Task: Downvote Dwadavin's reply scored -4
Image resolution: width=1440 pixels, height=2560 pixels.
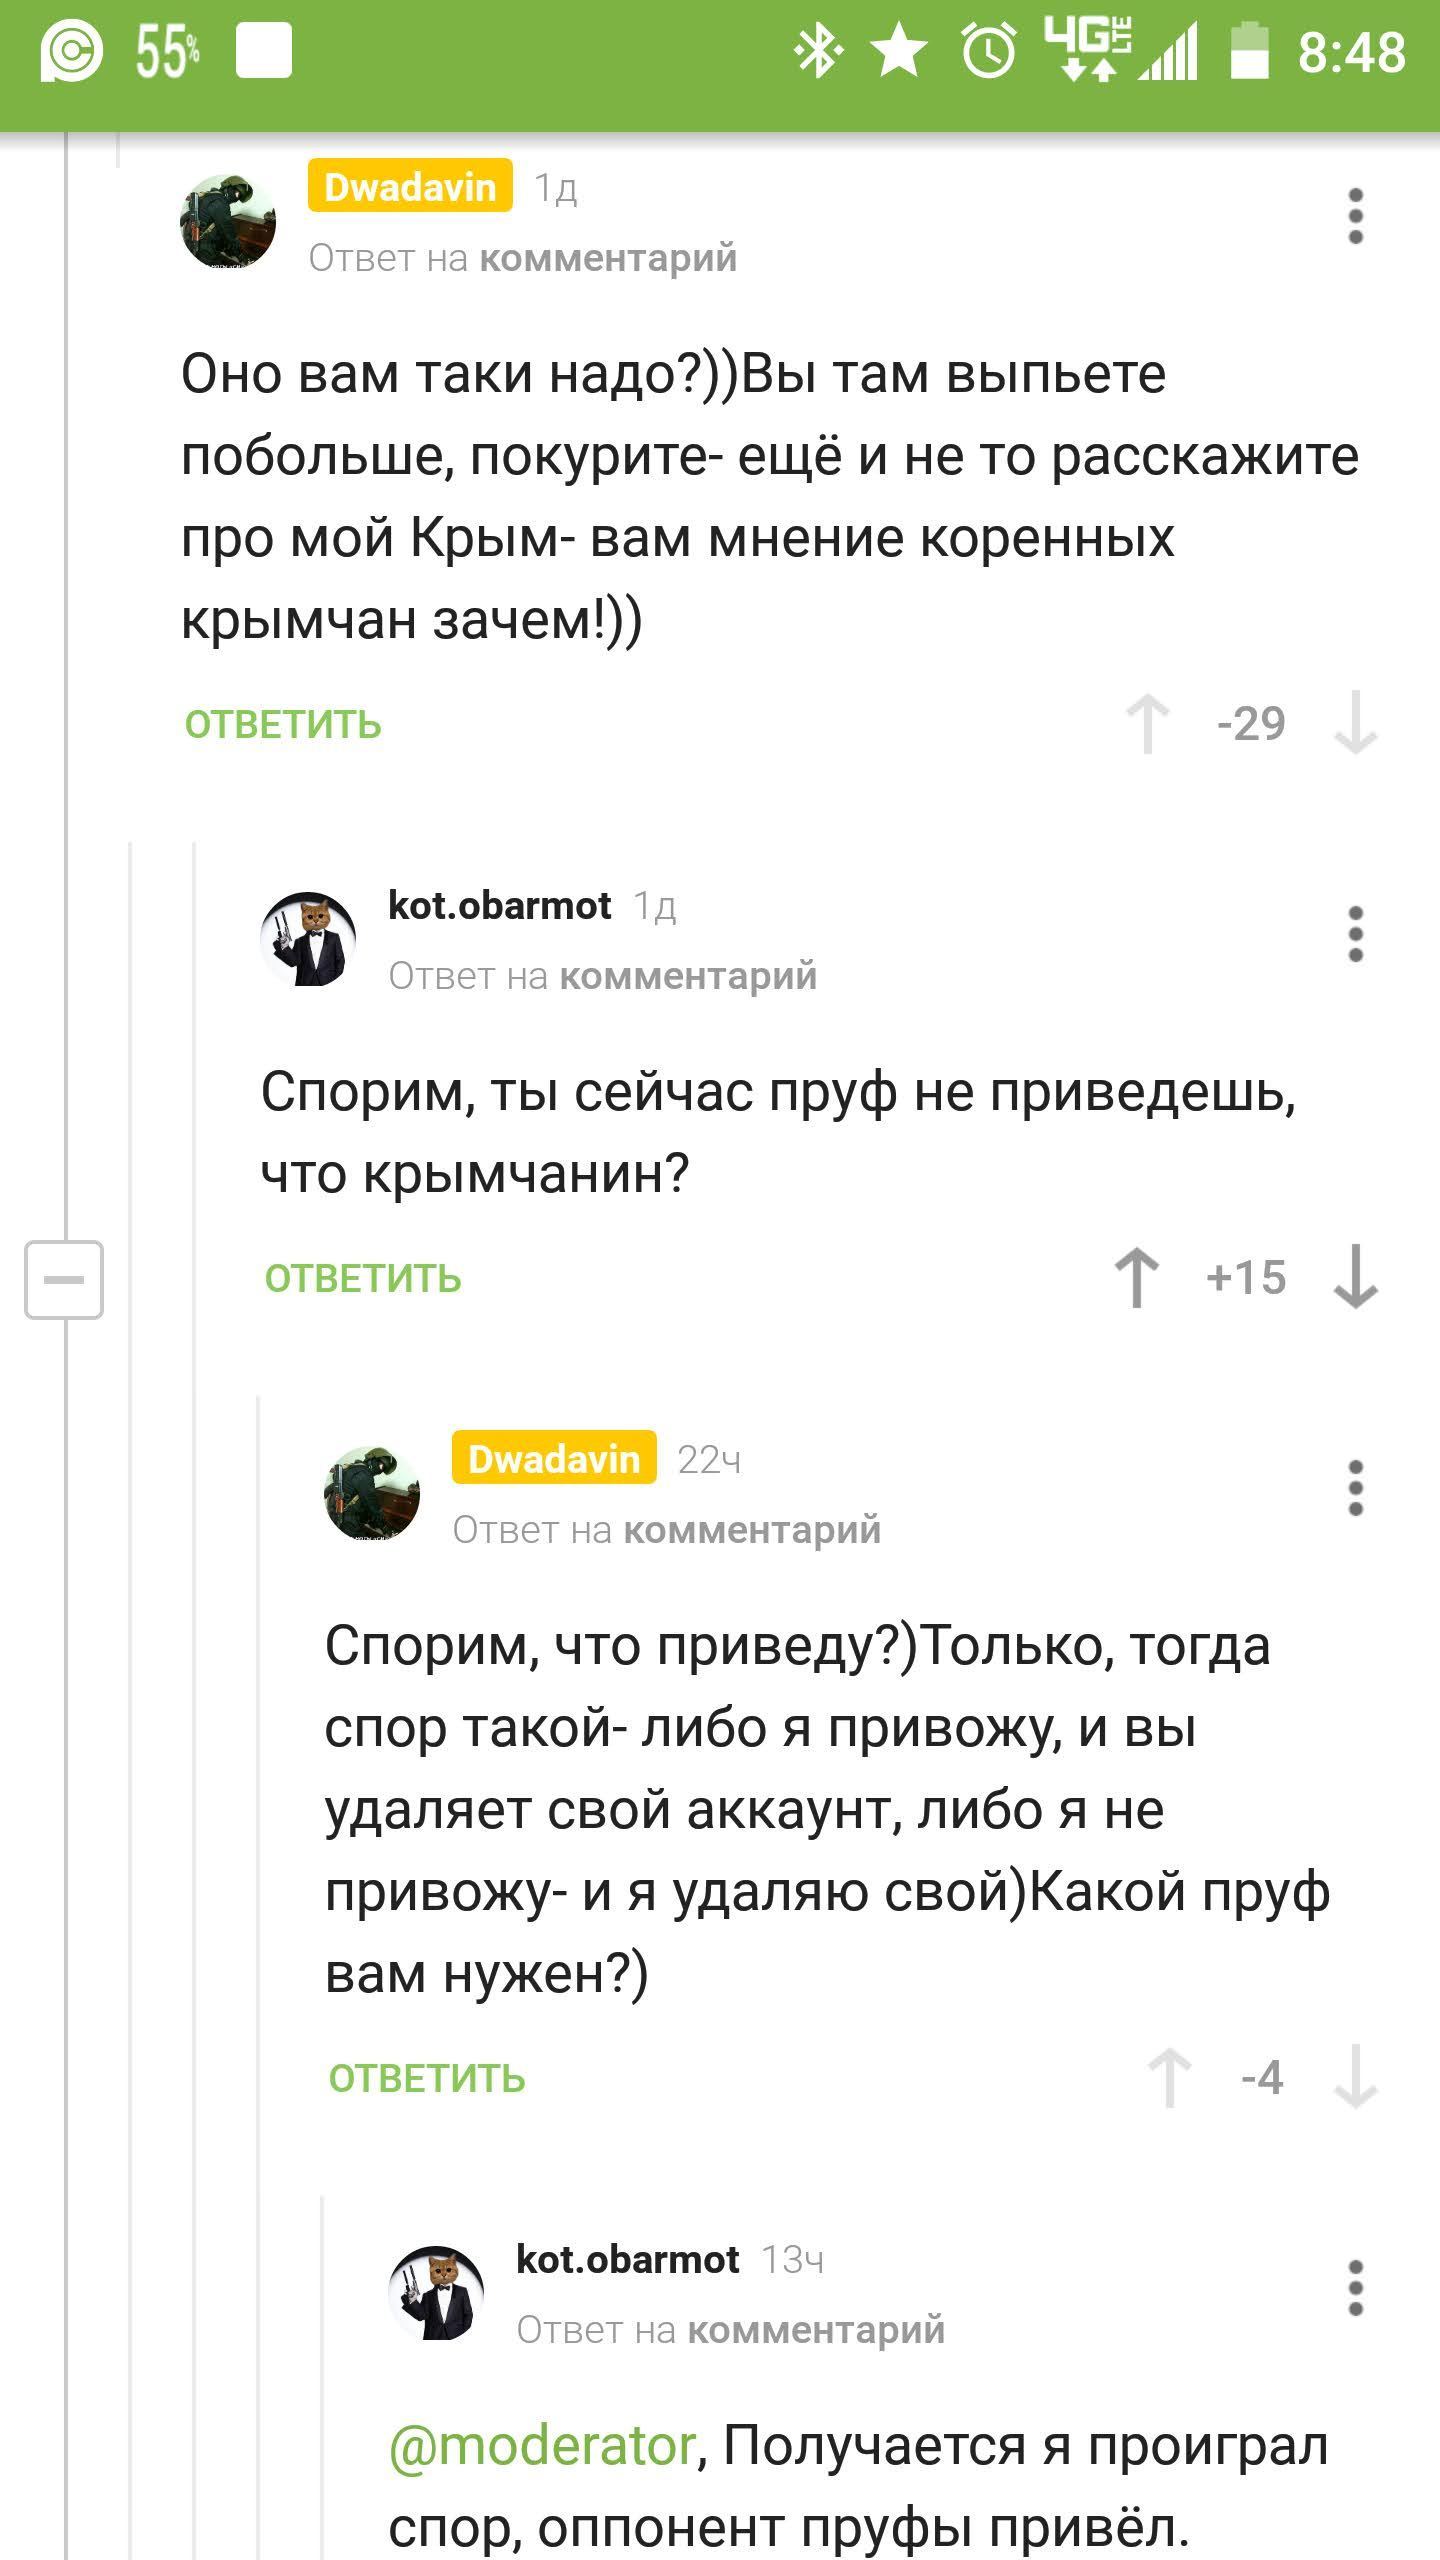Action: click(x=1355, y=2078)
